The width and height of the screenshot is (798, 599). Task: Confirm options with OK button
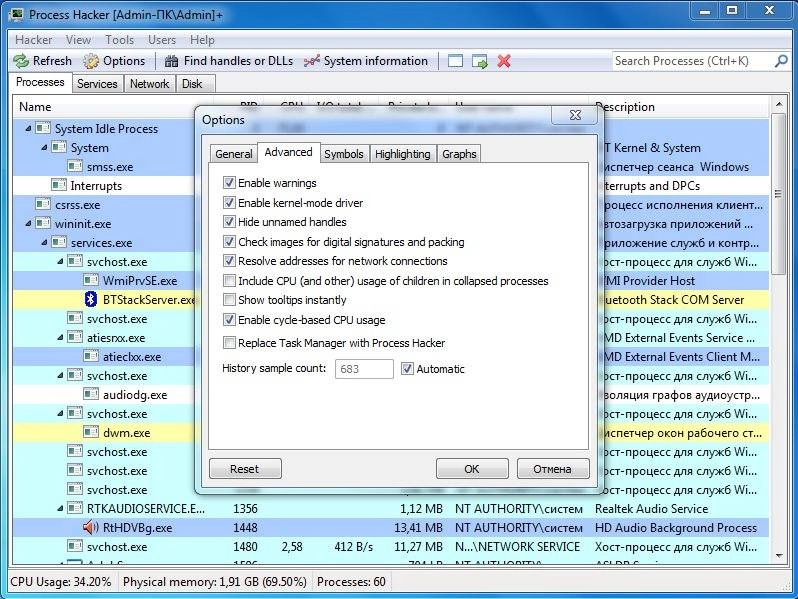pyautogui.click(x=472, y=469)
